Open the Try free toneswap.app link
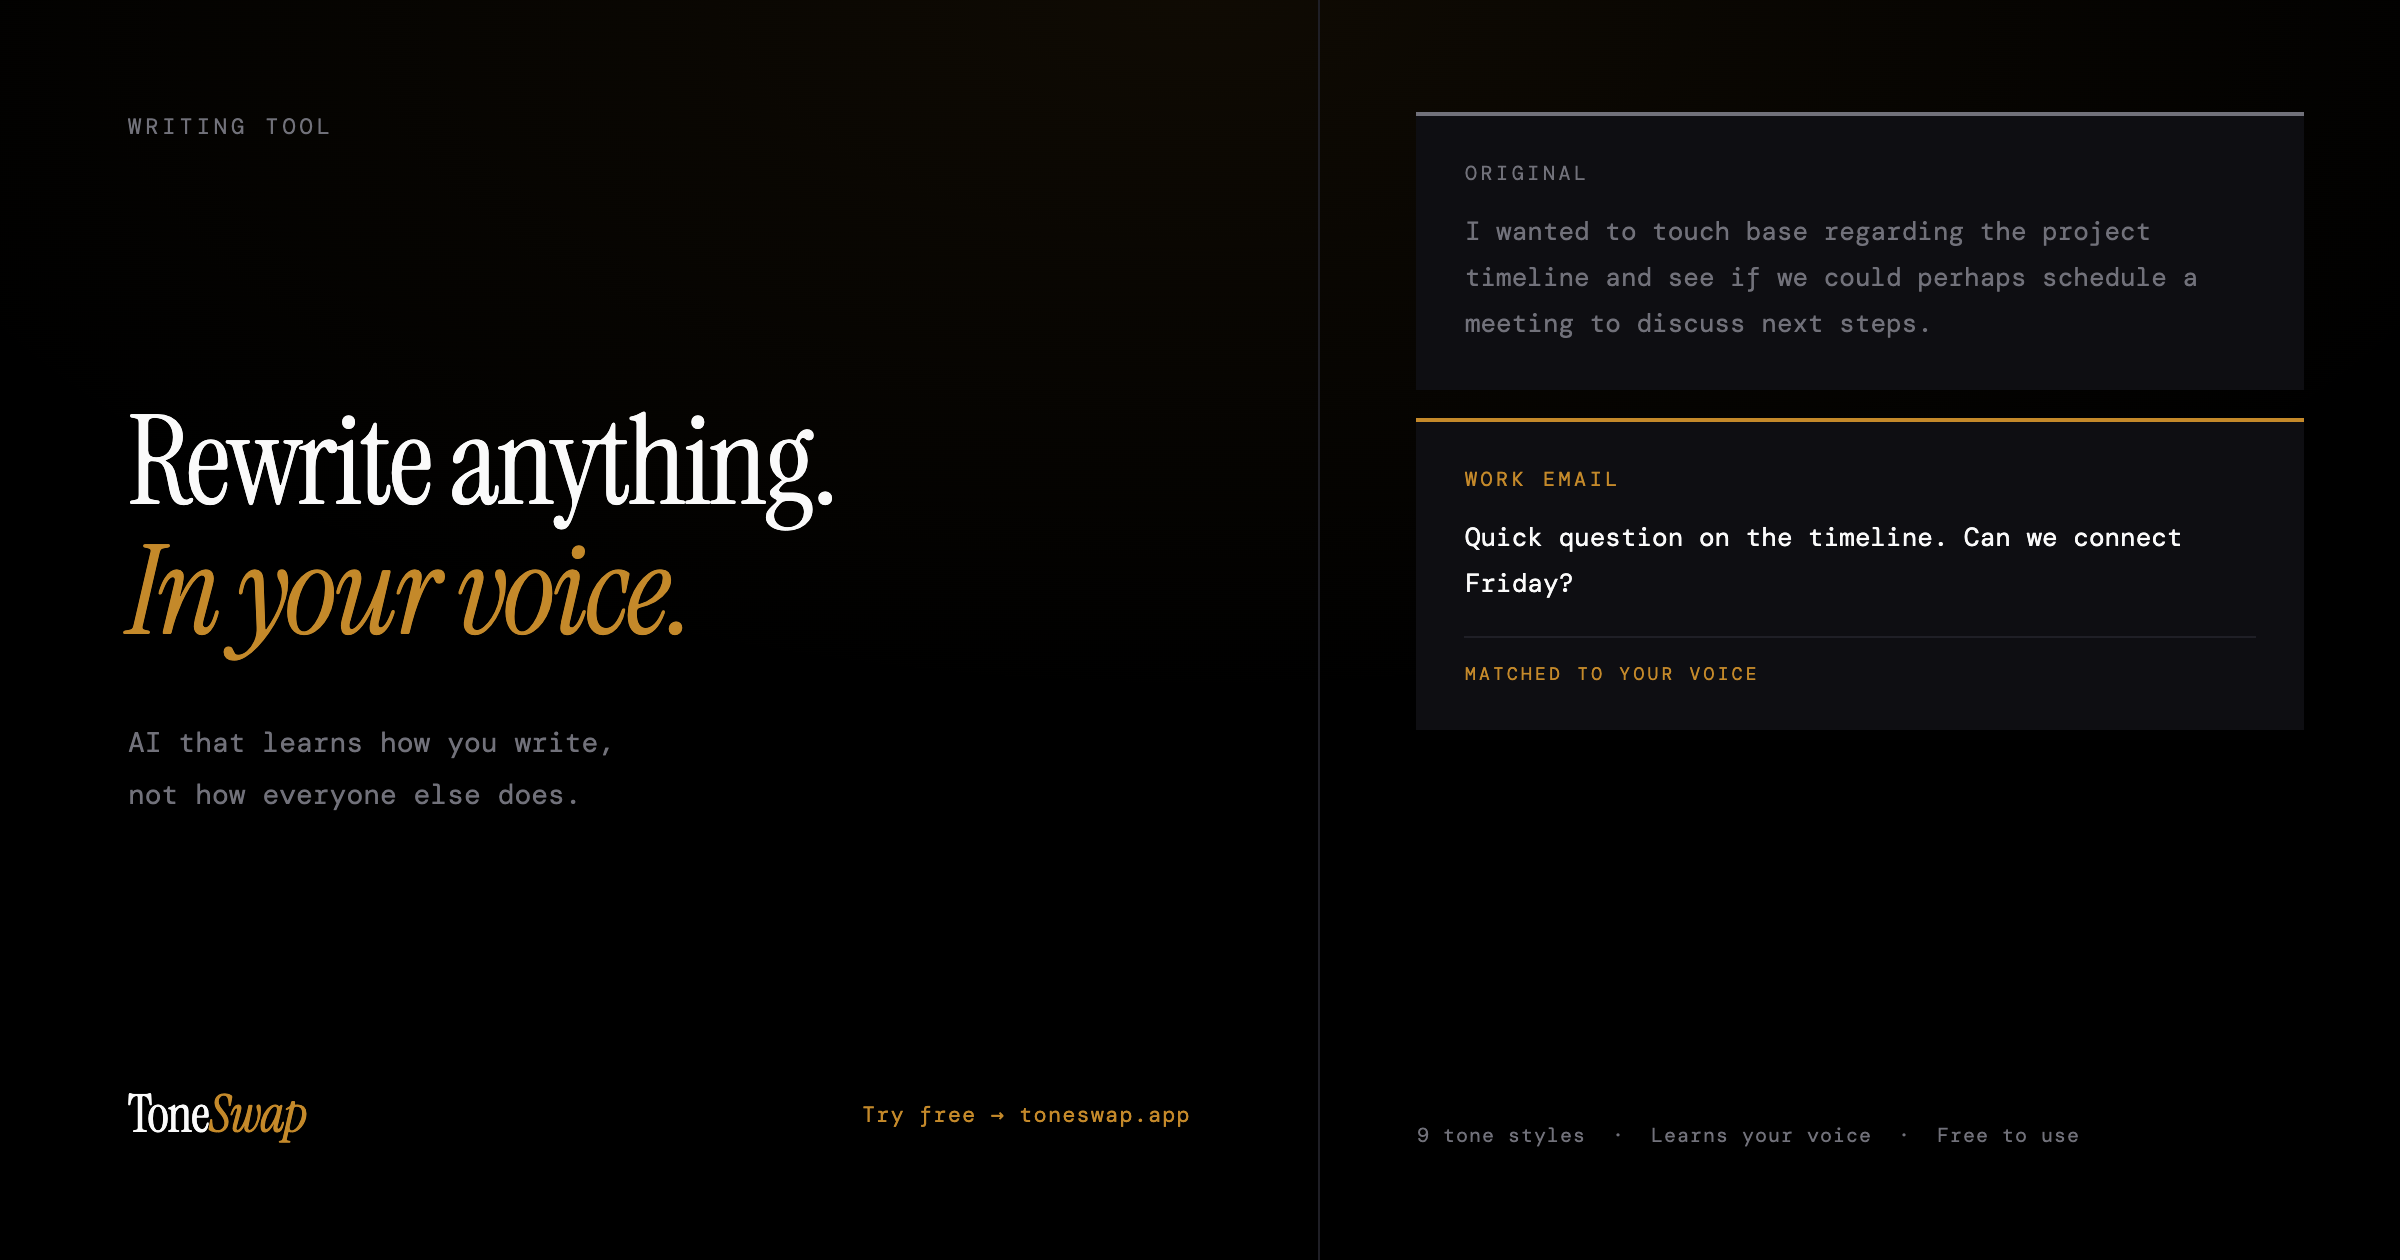 pyautogui.click(x=1026, y=1115)
